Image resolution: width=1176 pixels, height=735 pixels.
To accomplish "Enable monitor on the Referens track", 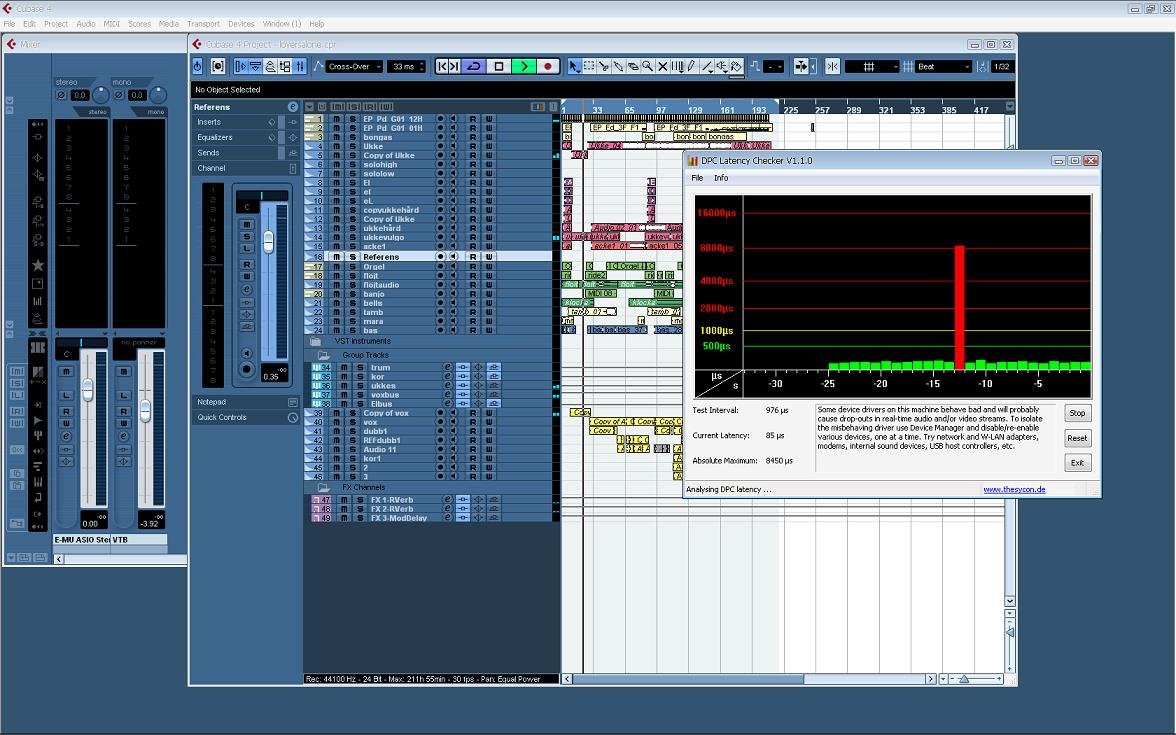I will [454, 256].
